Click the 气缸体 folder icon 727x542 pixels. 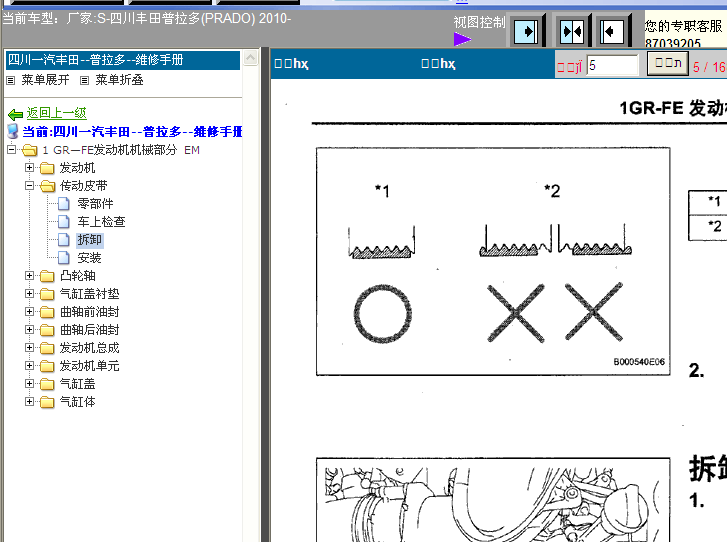pyautogui.click(x=47, y=402)
